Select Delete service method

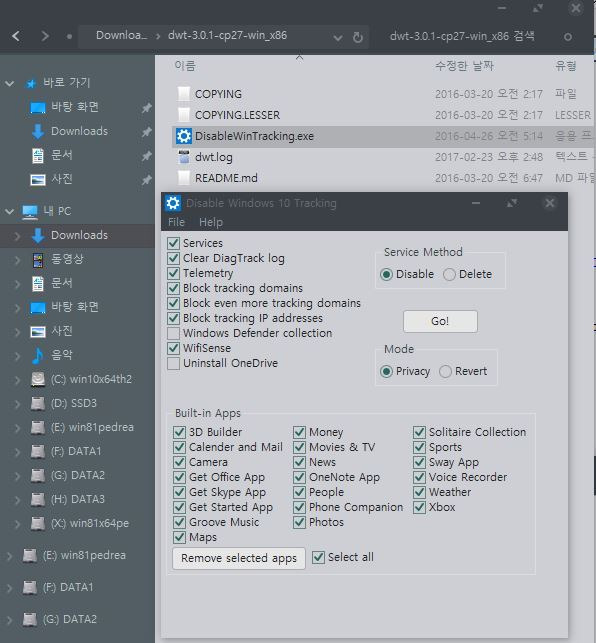tap(449, 274)
